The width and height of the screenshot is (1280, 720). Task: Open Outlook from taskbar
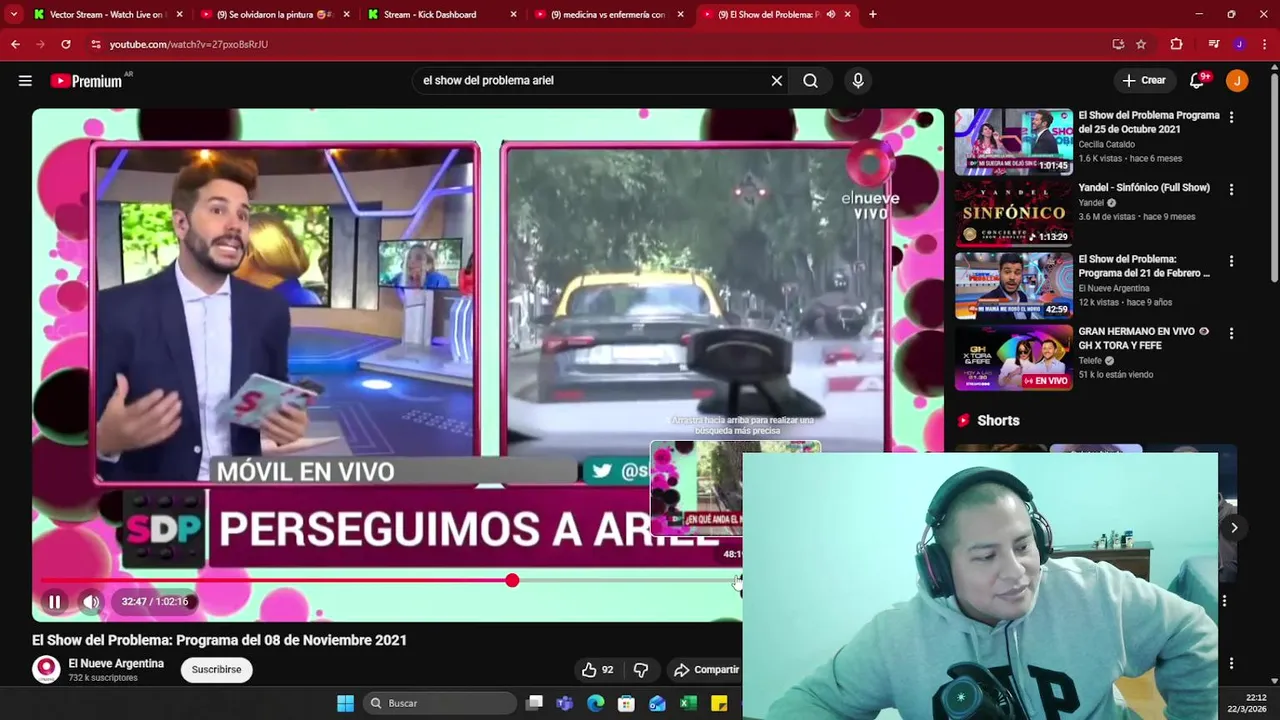pos(657,703)
